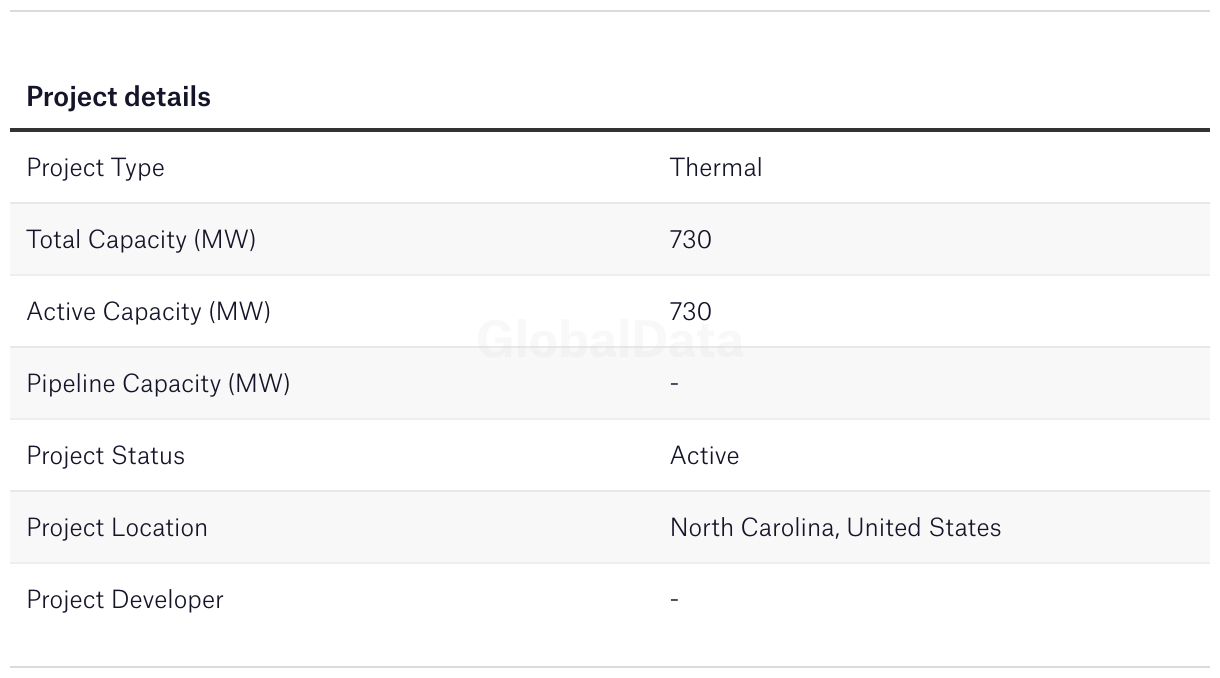Click the Project details heading

pos(118,97)
